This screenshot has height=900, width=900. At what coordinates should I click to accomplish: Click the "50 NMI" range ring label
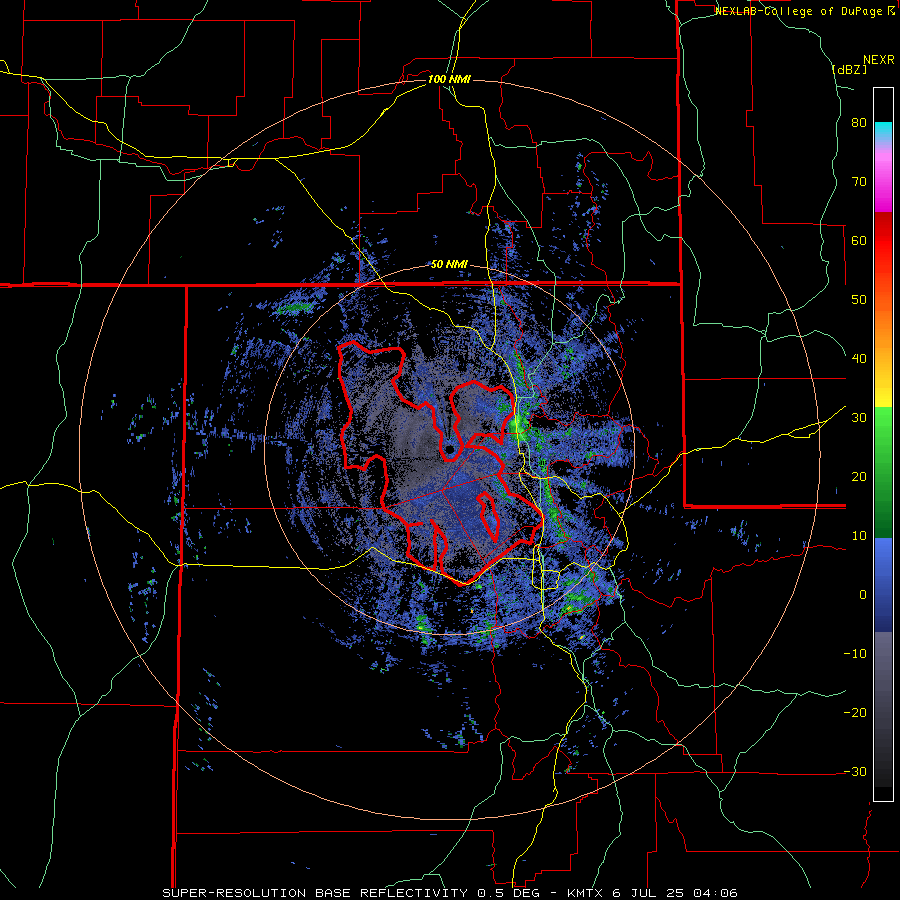[449, 265]
